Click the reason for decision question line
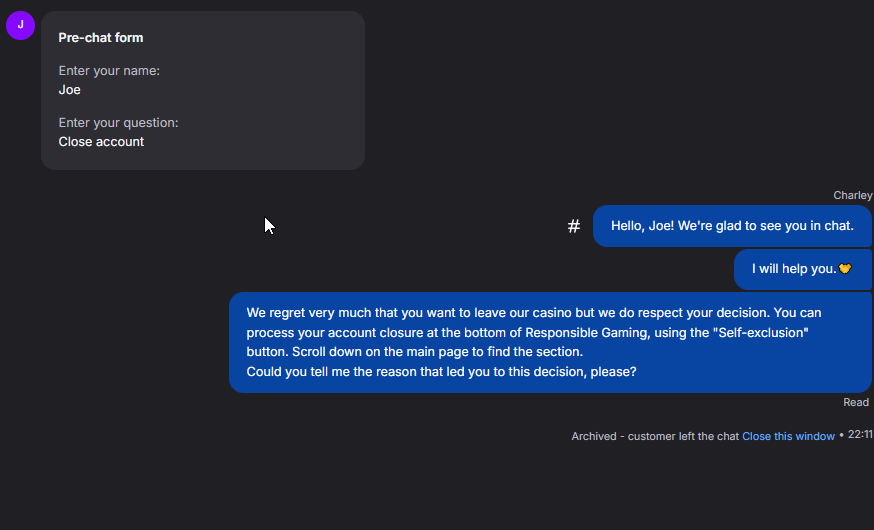Image resolution: width=874 pixels, height=530 pixels. (x=441, y=372)
